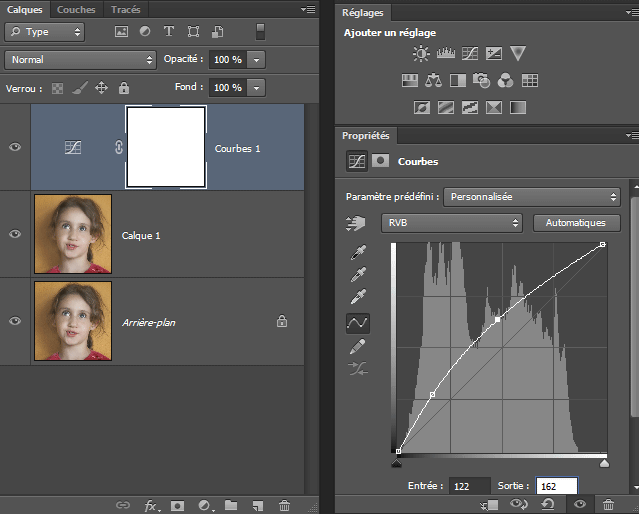Toggle visibility of Calque 1 layer

pos(15,234)
